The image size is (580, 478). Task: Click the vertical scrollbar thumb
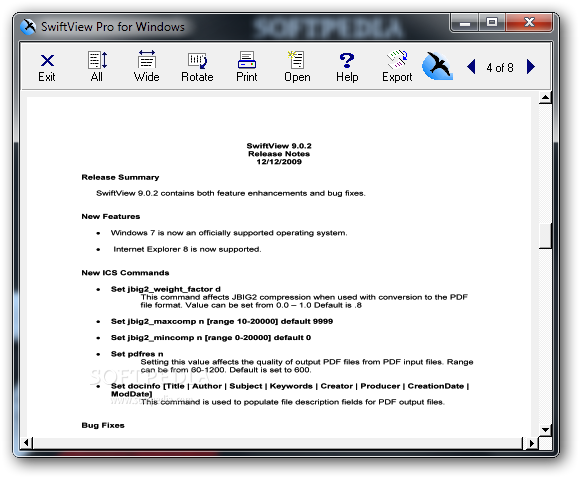[x=545, y=236]
